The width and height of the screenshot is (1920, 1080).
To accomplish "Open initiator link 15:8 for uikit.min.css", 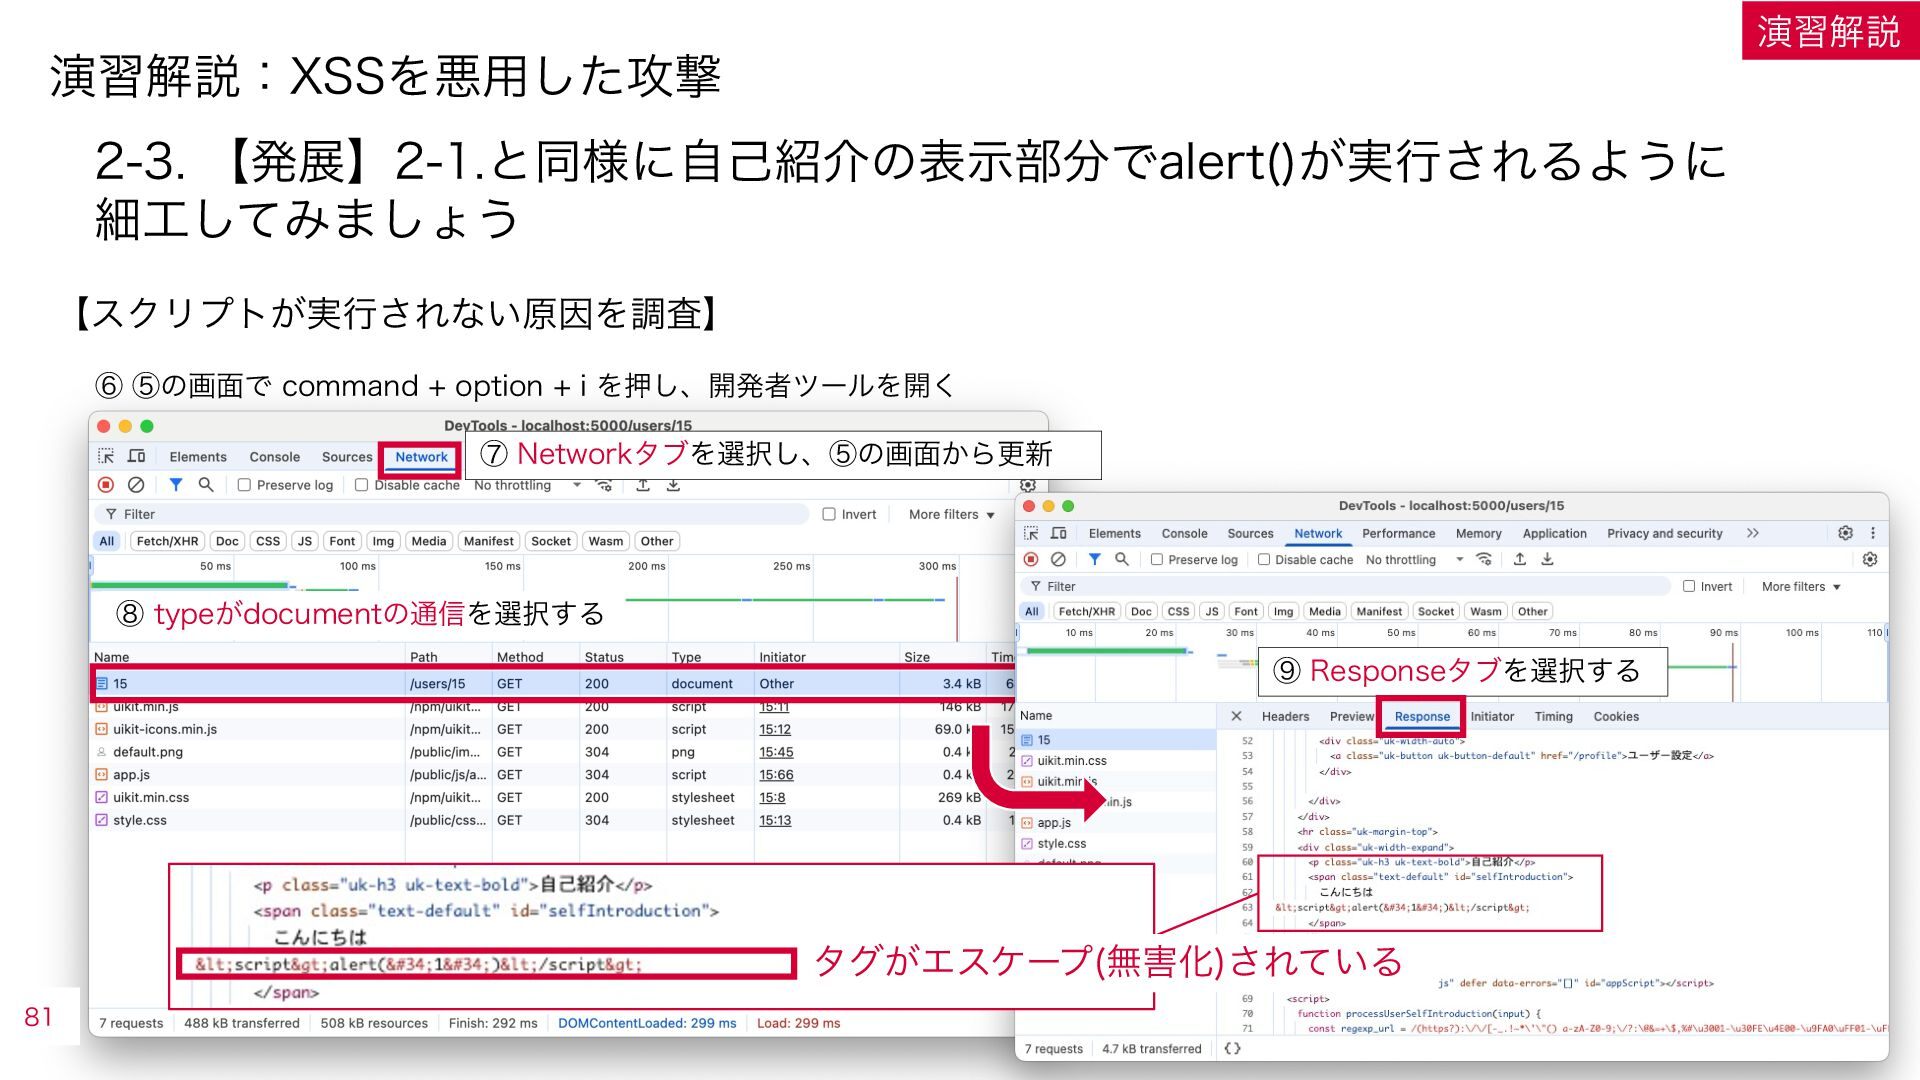I will 772,798.
